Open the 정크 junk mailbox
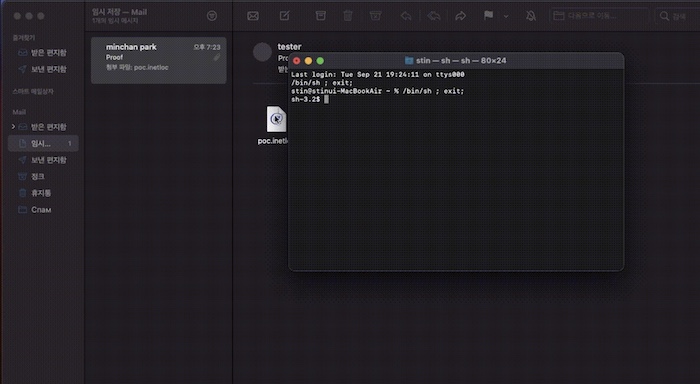 (43, 176)
